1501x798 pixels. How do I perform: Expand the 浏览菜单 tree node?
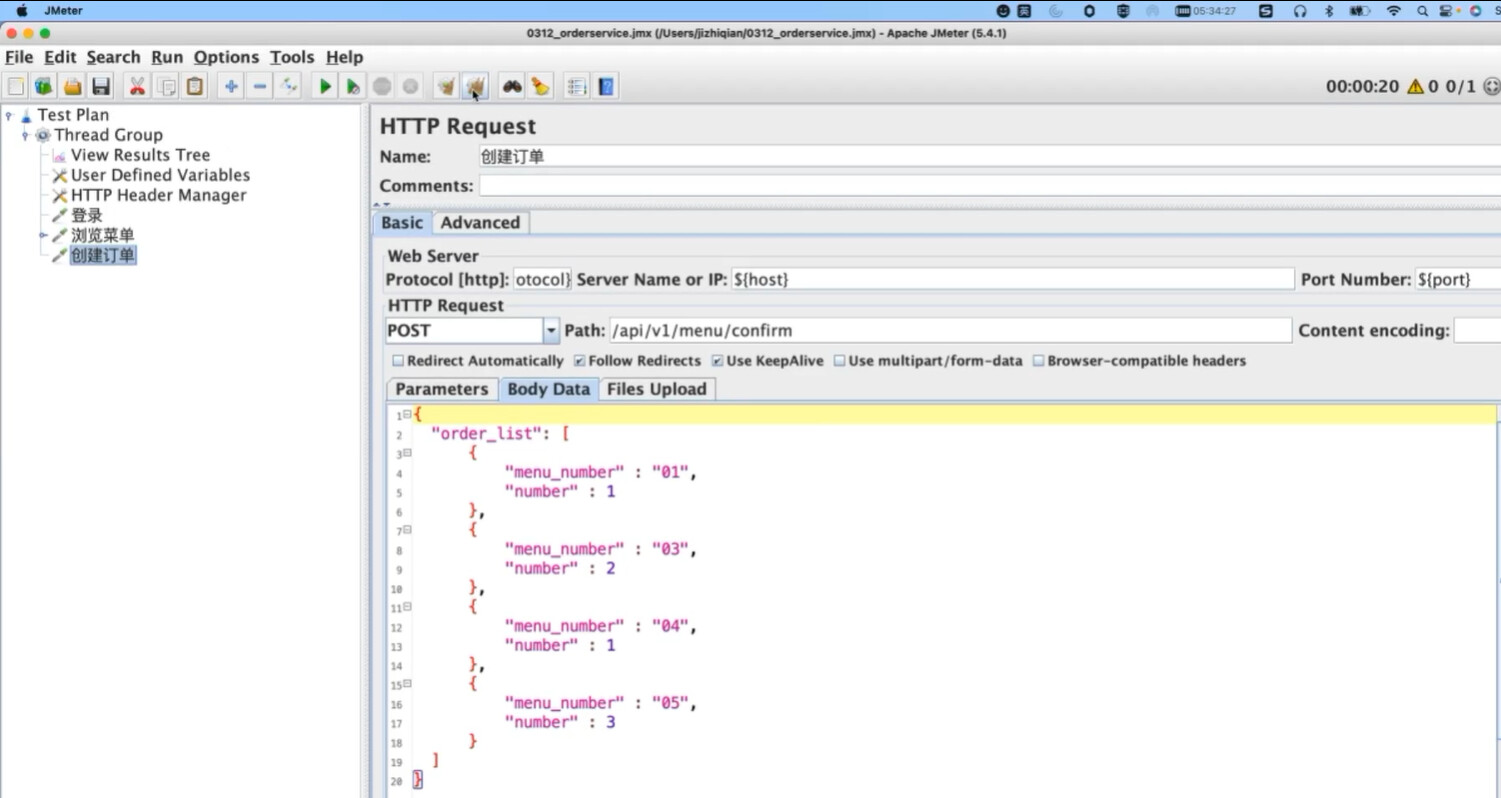(x=42, y=236)
